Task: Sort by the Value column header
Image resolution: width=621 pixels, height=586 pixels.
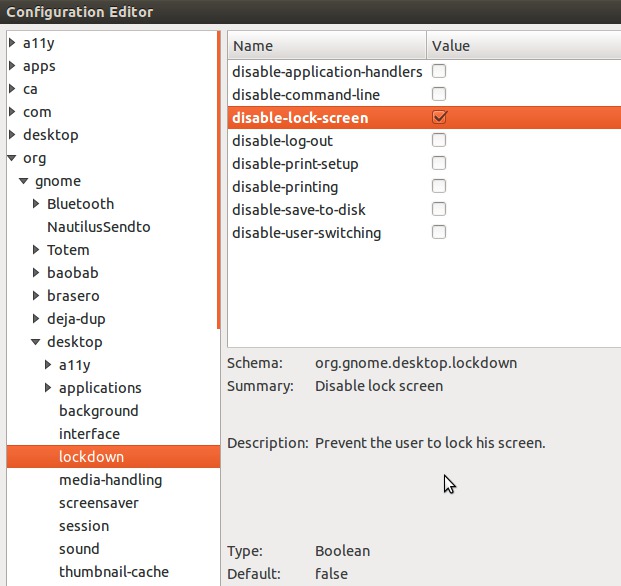Action: click(524, 46)
